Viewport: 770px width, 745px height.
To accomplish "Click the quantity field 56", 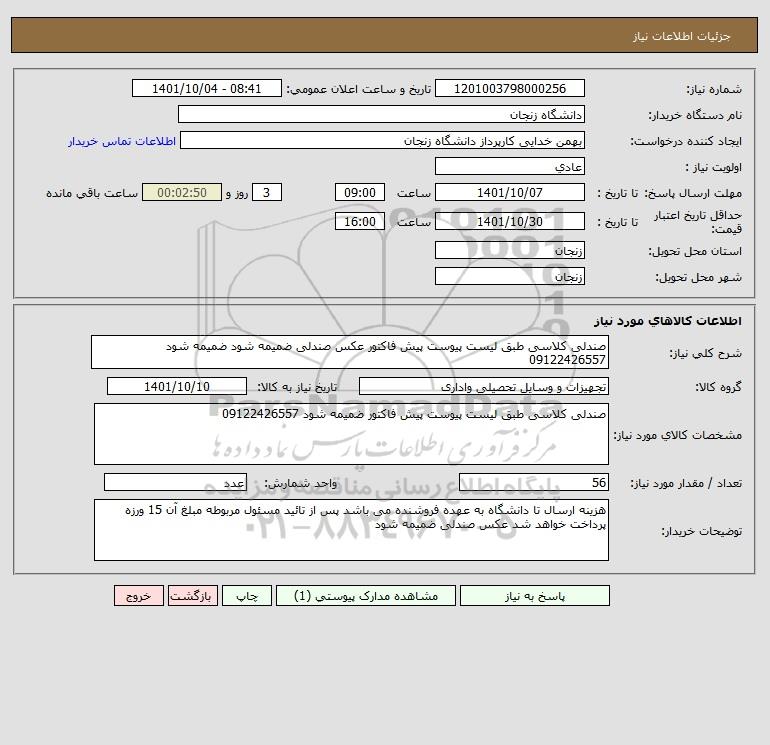I will coord(534,482).
